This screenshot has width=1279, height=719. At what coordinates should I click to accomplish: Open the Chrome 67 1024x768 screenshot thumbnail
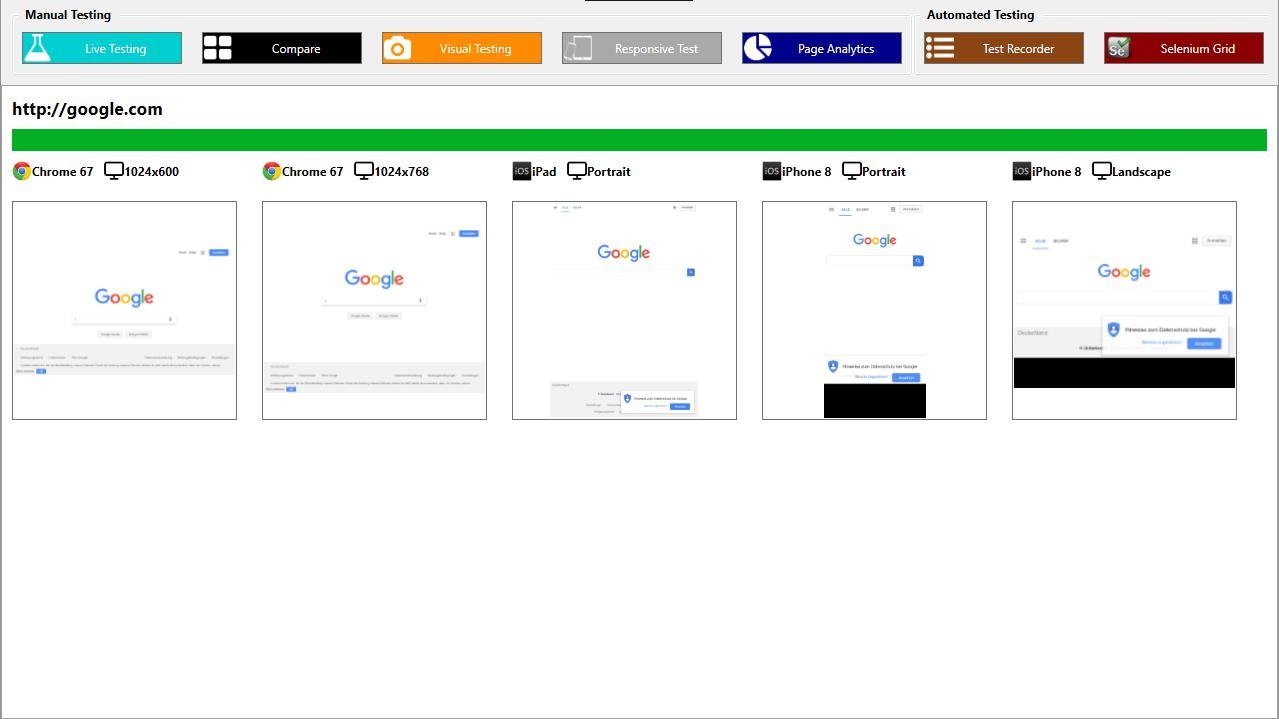(374, 310)
